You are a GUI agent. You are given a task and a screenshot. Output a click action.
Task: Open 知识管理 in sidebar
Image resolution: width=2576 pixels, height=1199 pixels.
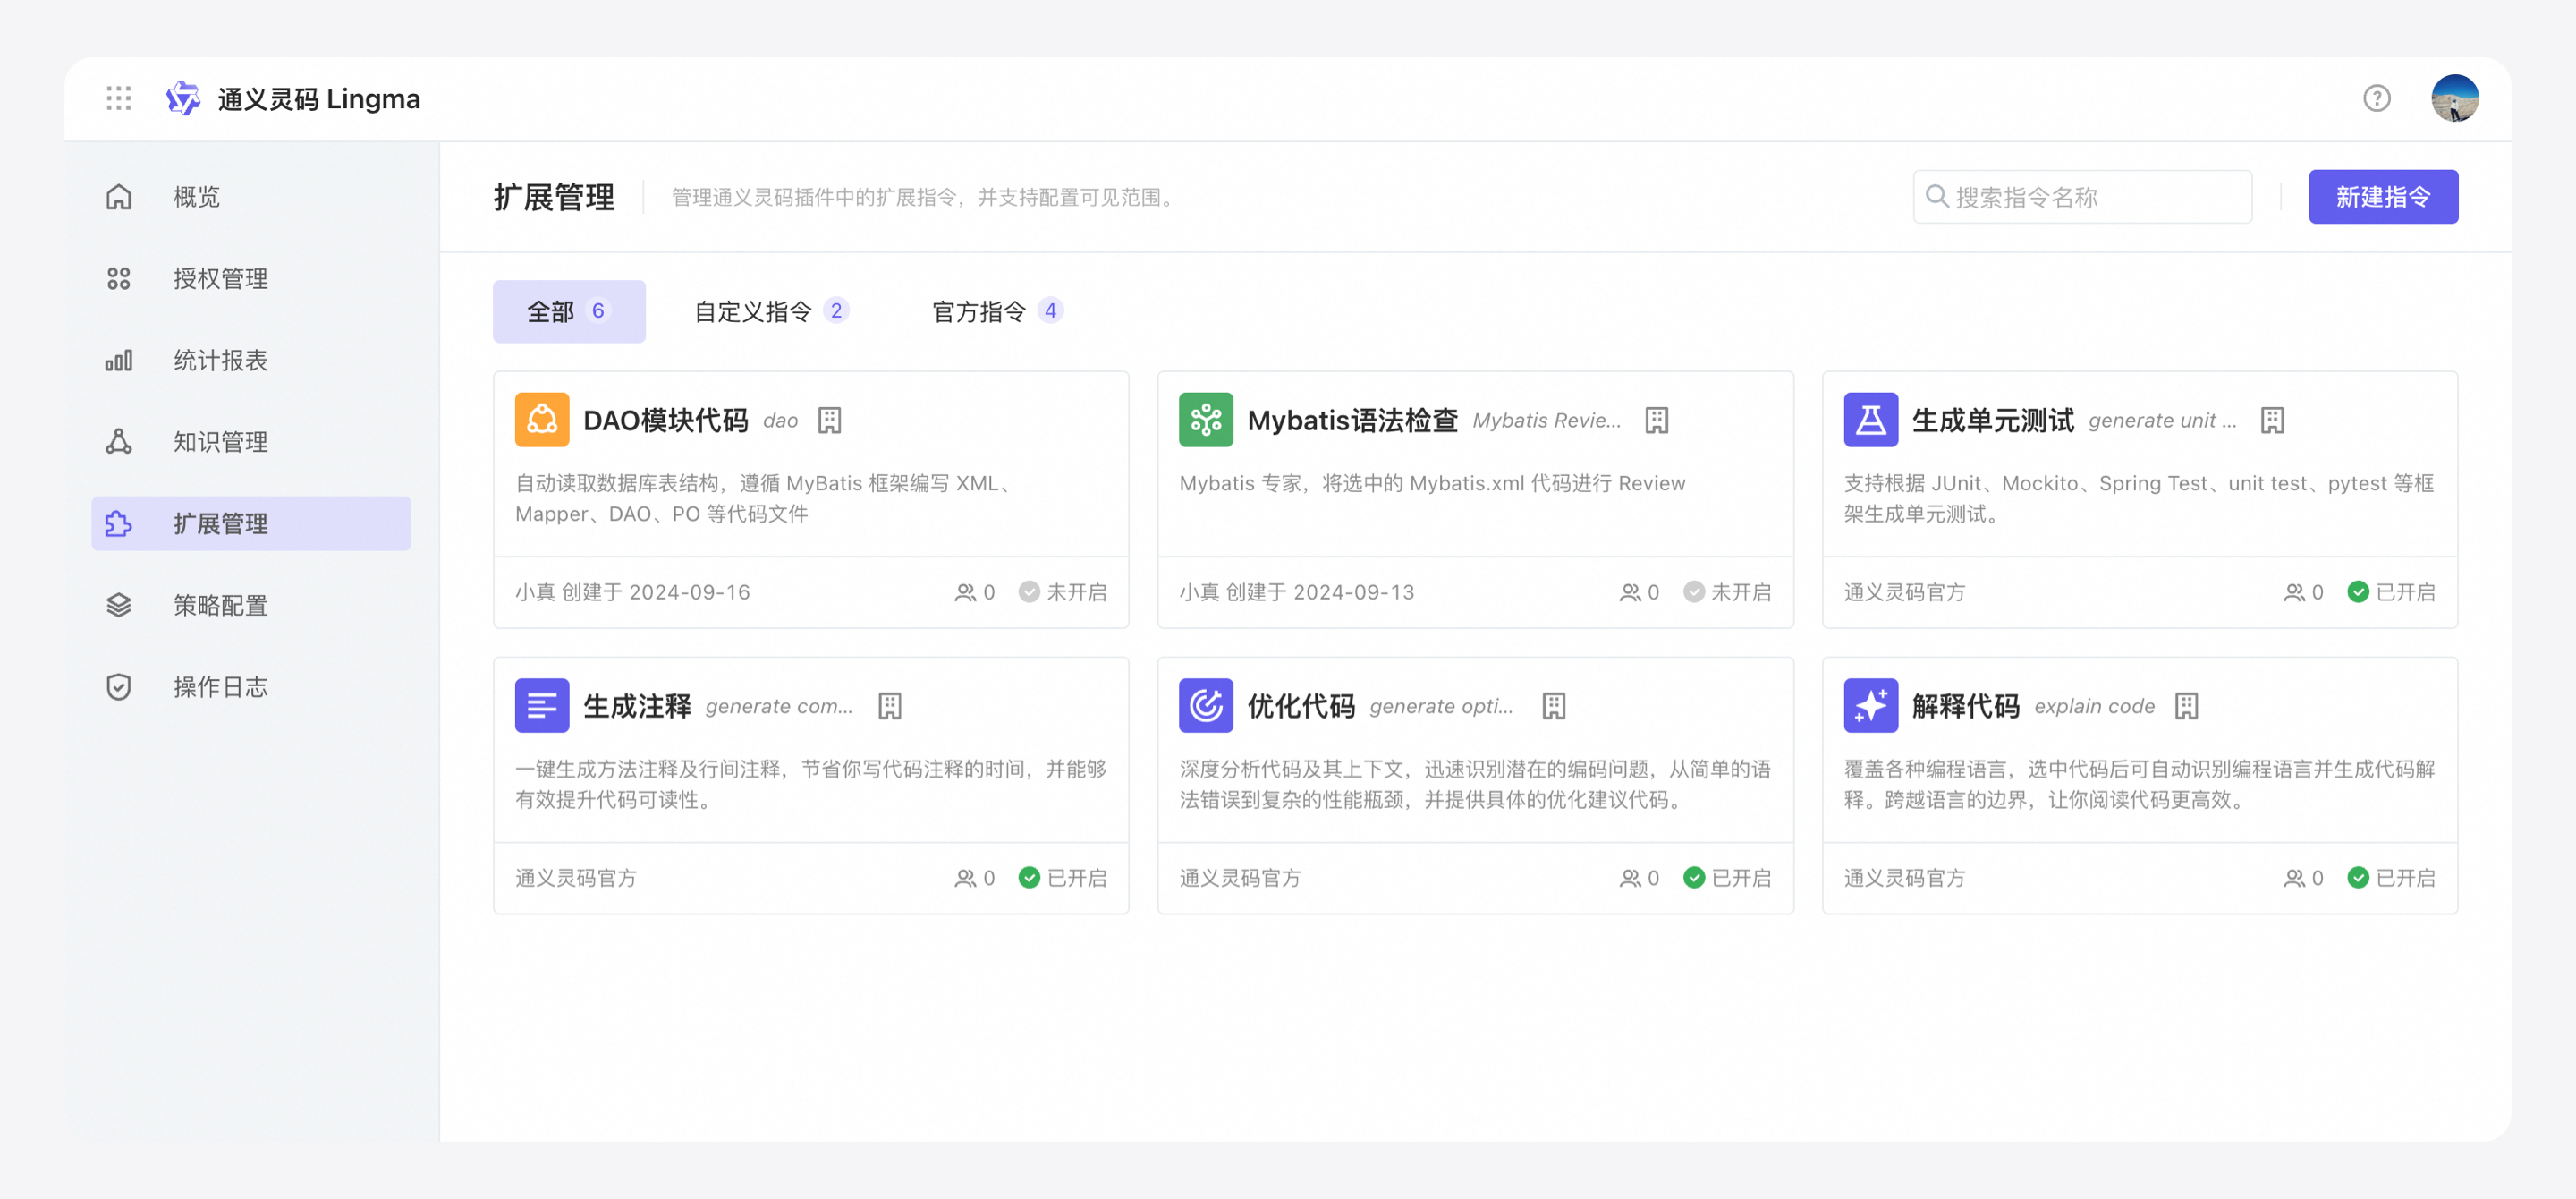pos(251,441)
